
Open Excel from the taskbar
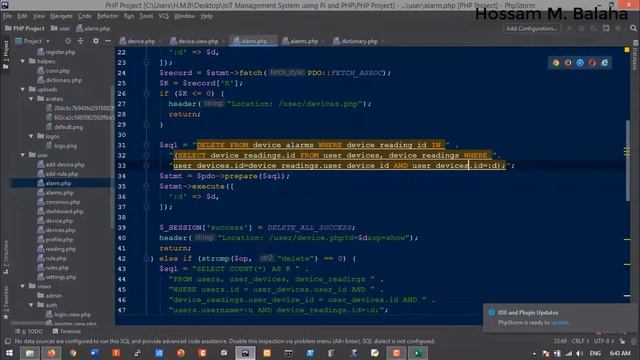418,353
